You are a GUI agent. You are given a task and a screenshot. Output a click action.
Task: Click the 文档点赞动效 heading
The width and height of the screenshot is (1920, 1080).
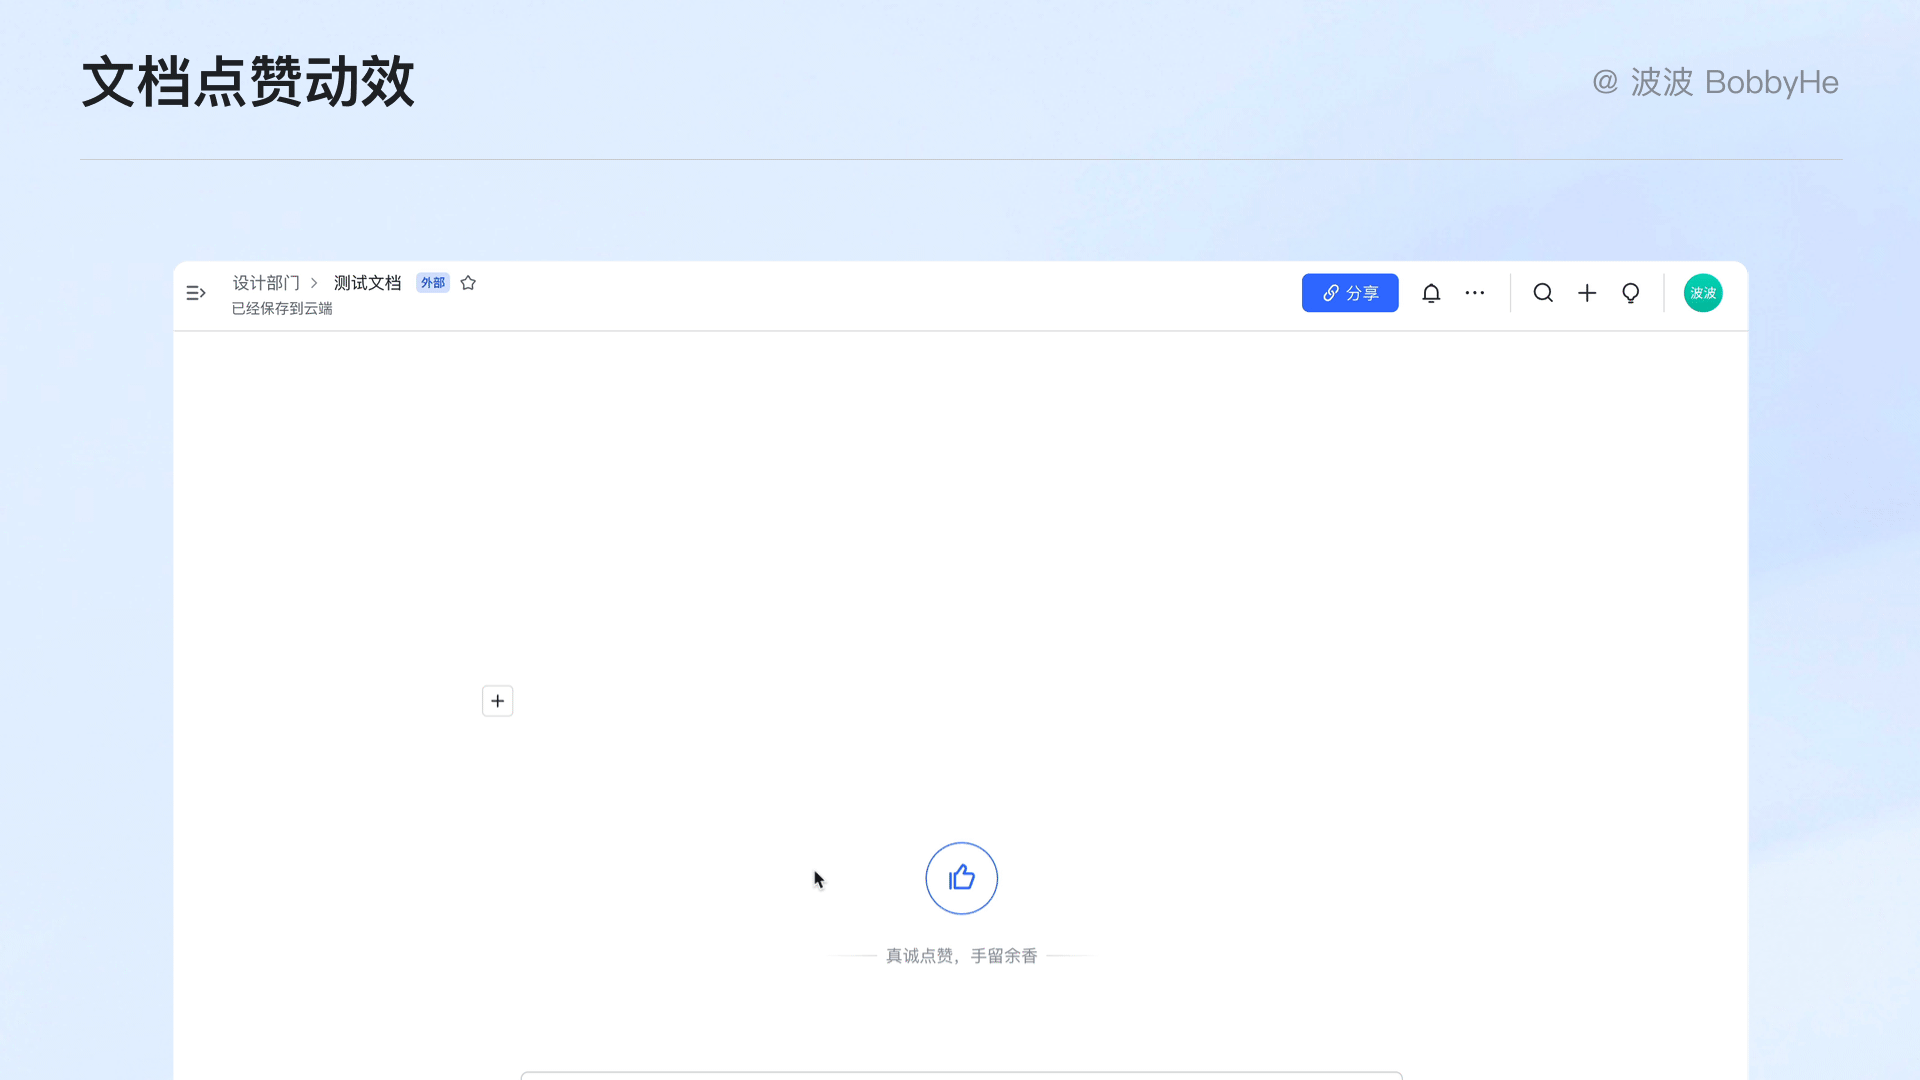tap(248, 82)
